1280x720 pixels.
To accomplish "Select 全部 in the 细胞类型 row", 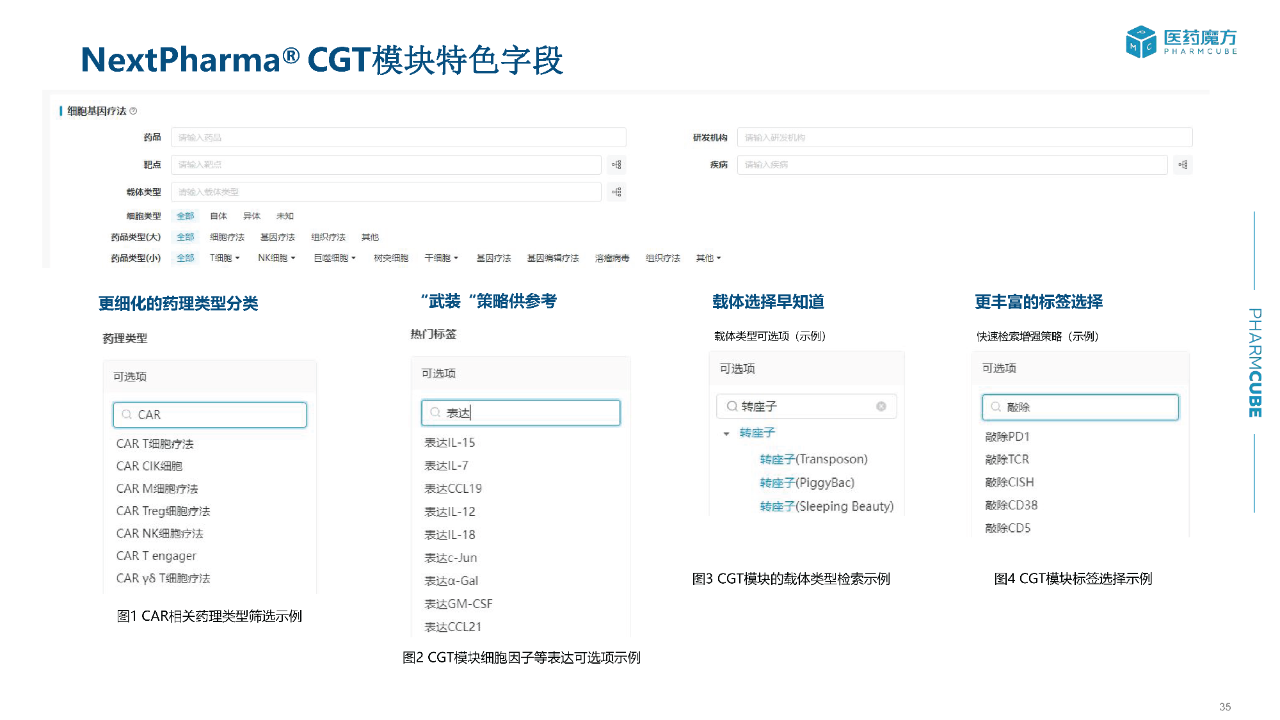I will [185, 216].
